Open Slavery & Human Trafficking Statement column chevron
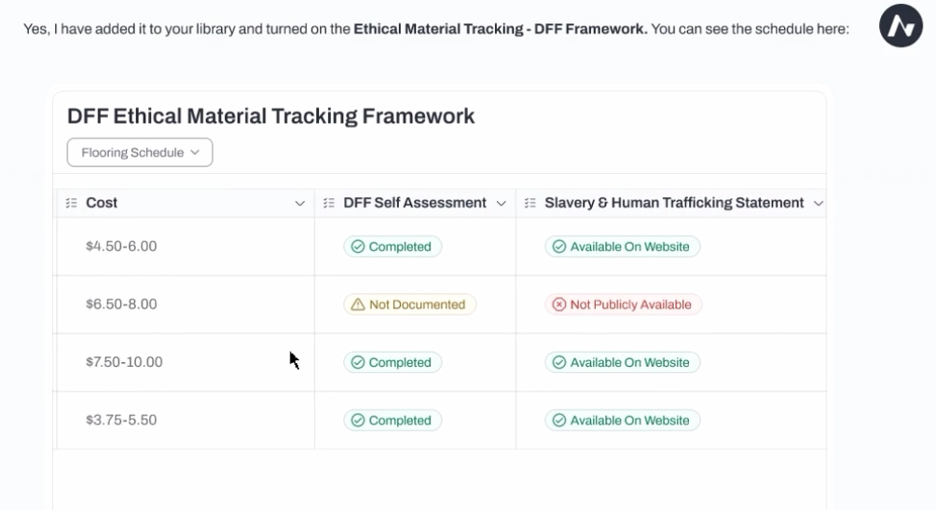This screenshot has width=936, height=510. [x=818, y=204]
